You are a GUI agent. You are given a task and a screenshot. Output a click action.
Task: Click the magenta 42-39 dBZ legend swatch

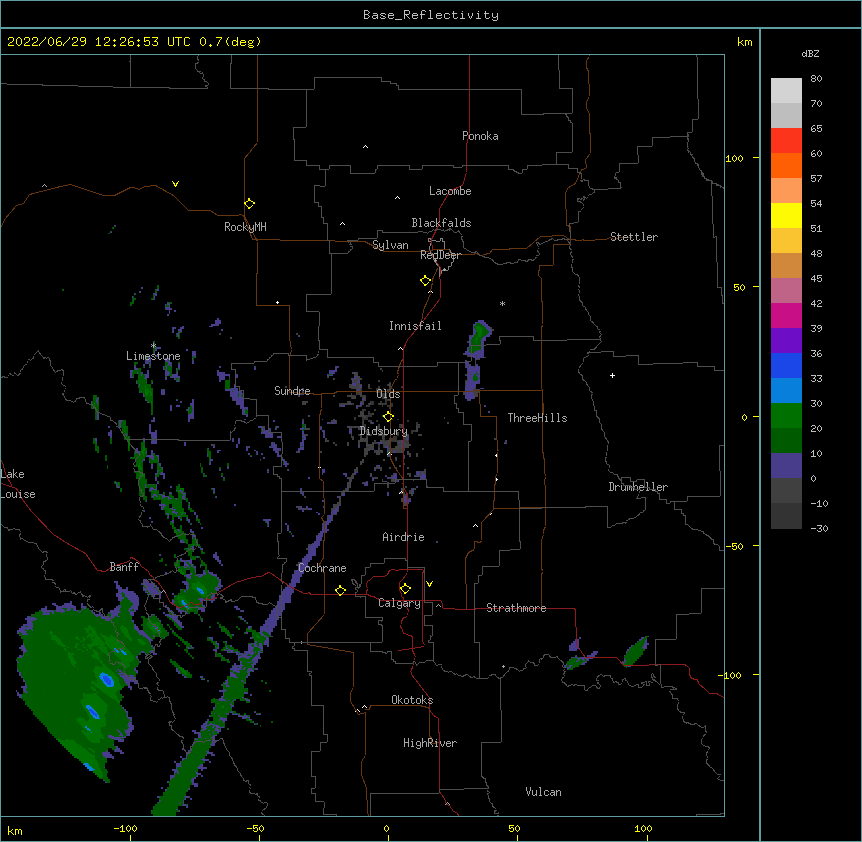pos(786,315)
